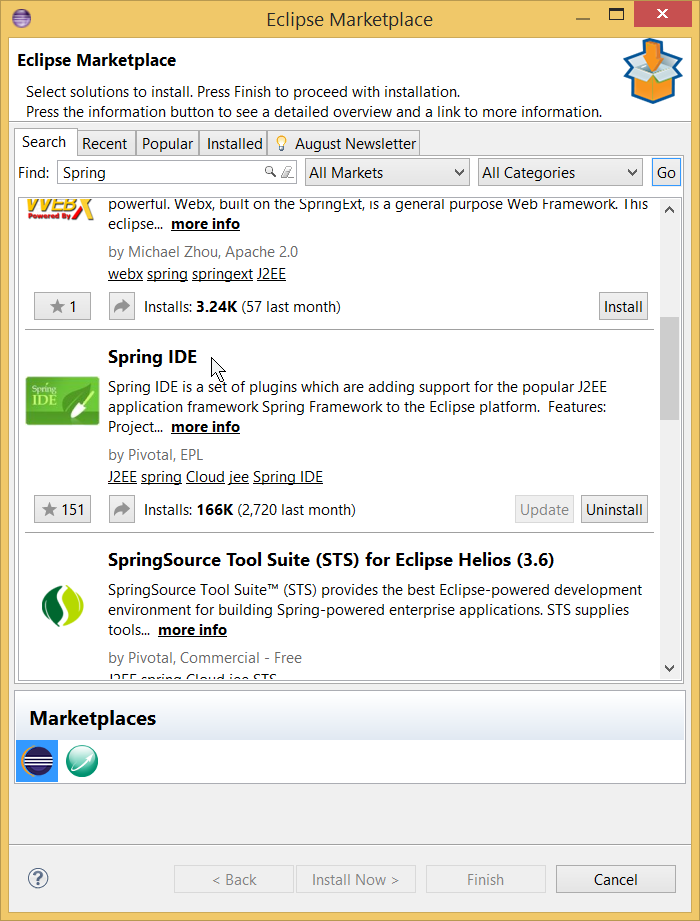Image resolution: width=700 pixels, height=921 pixels.
Task: Click the J2EE tag under Webx
Action: coord(272,274)
